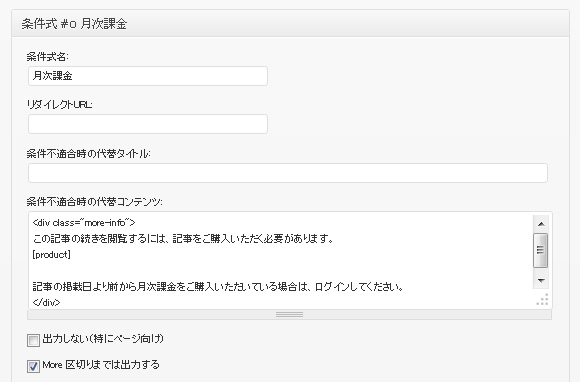Image resolution: width=580 pixels, height=382 pixels.
Task: Click the 出力しない（特にページ向け） label text
Action: click(103, 339)
